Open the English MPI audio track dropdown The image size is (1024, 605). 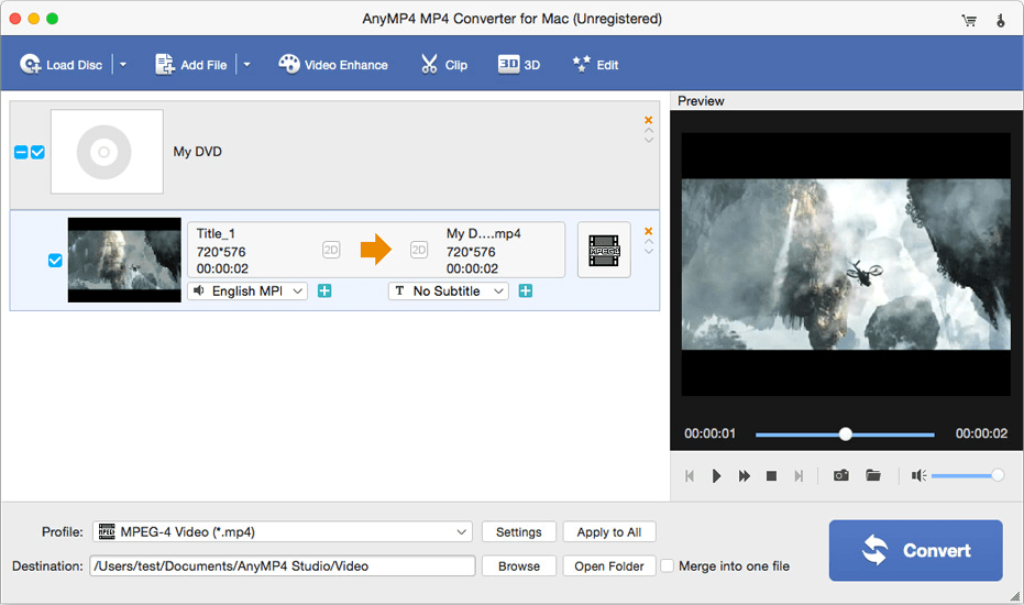click(248, 291)
